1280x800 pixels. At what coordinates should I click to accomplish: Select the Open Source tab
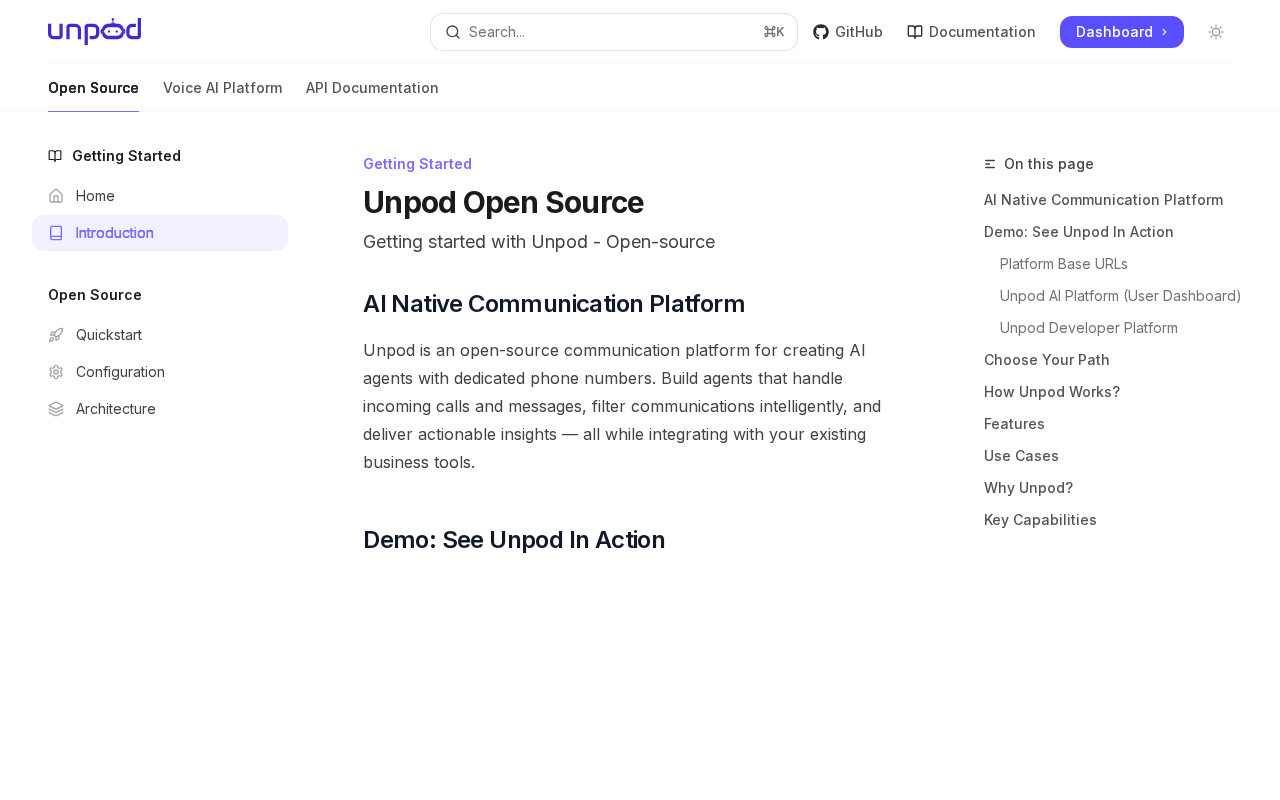click(93, 88)
